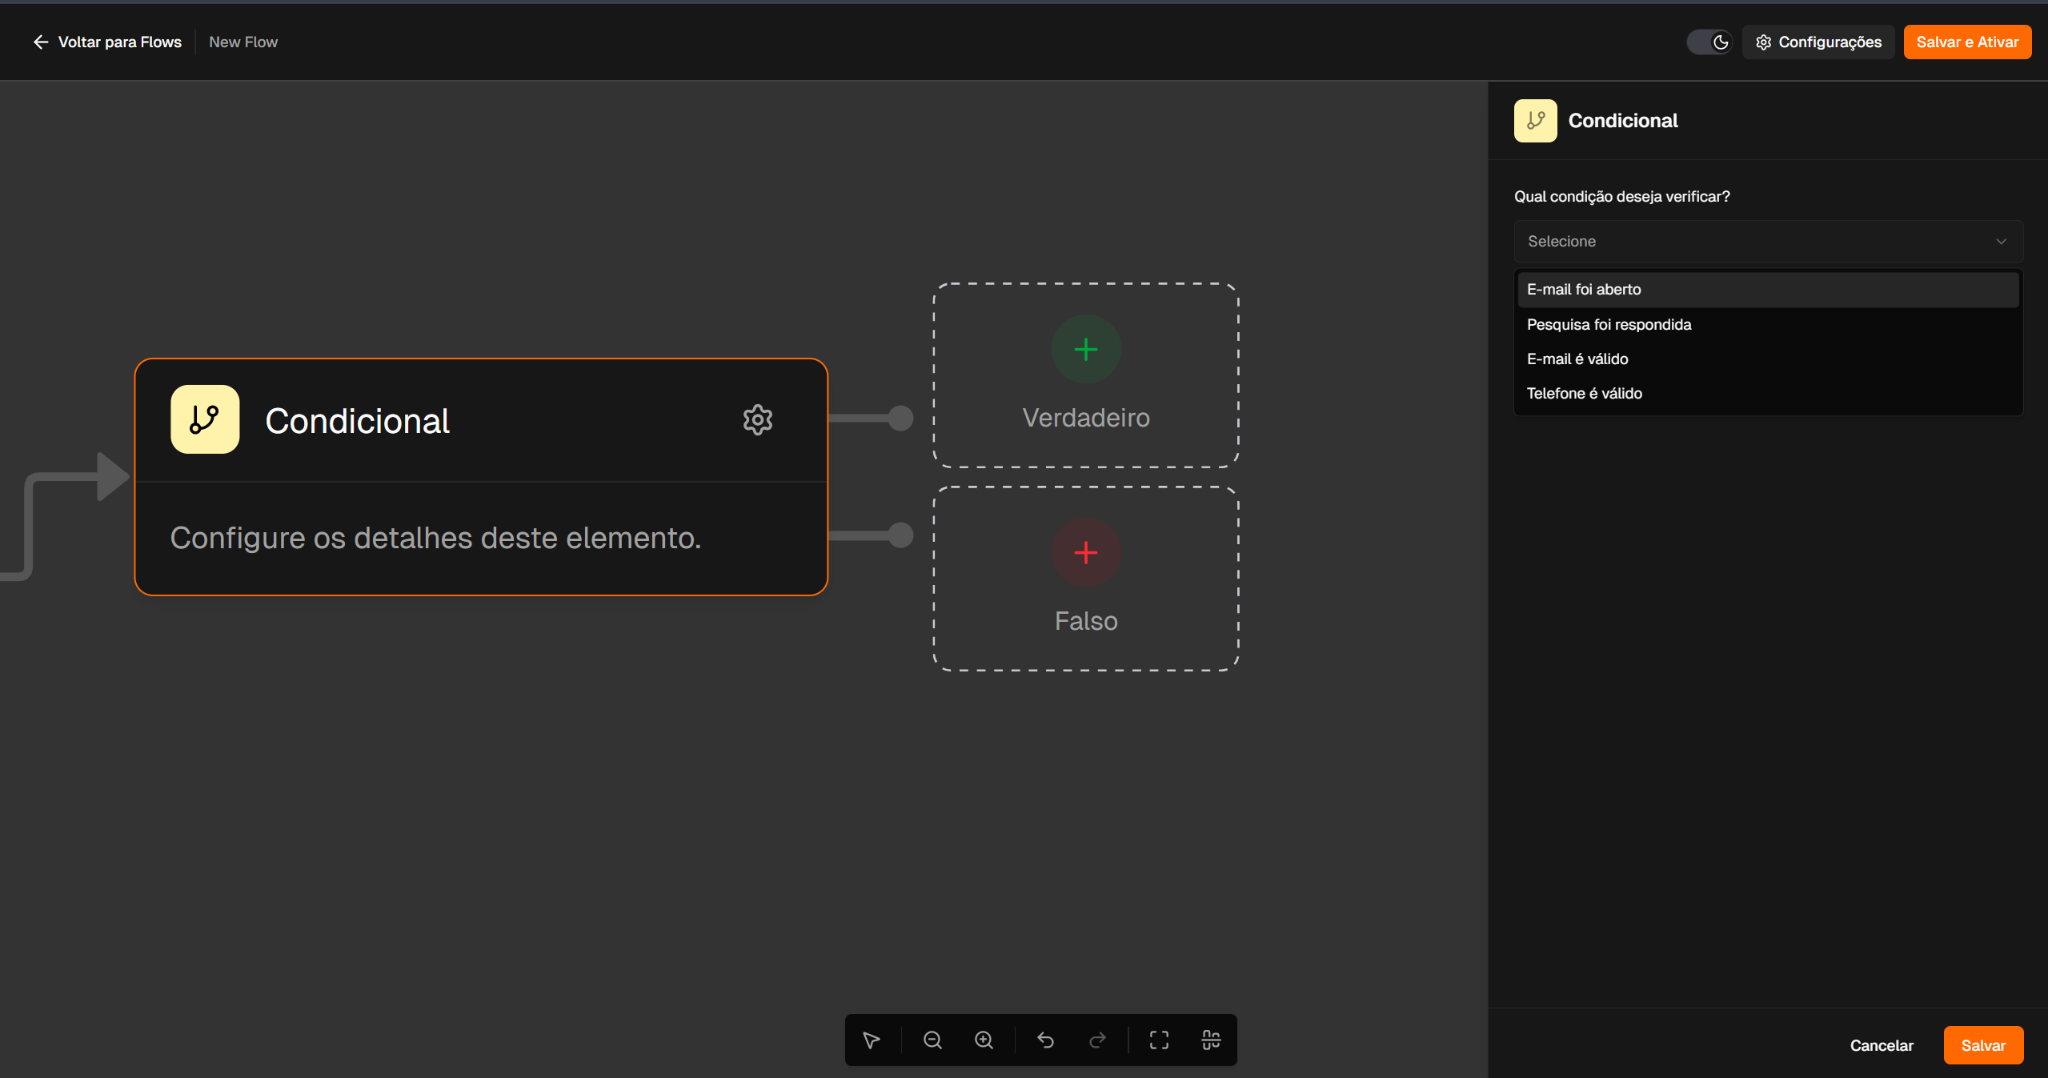Add a step to the Falso branch

[1086, 552]
